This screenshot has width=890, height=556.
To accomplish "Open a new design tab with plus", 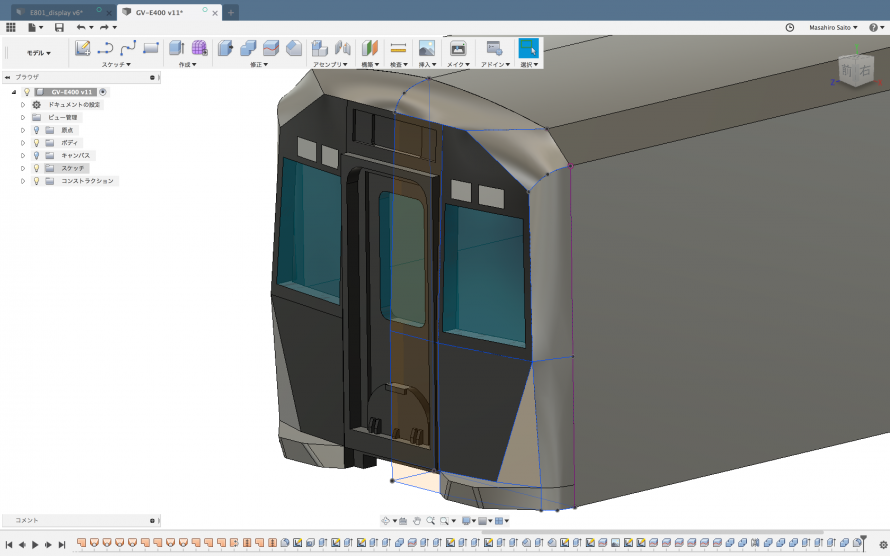I will pyautogui.click(x=230, y=12).
